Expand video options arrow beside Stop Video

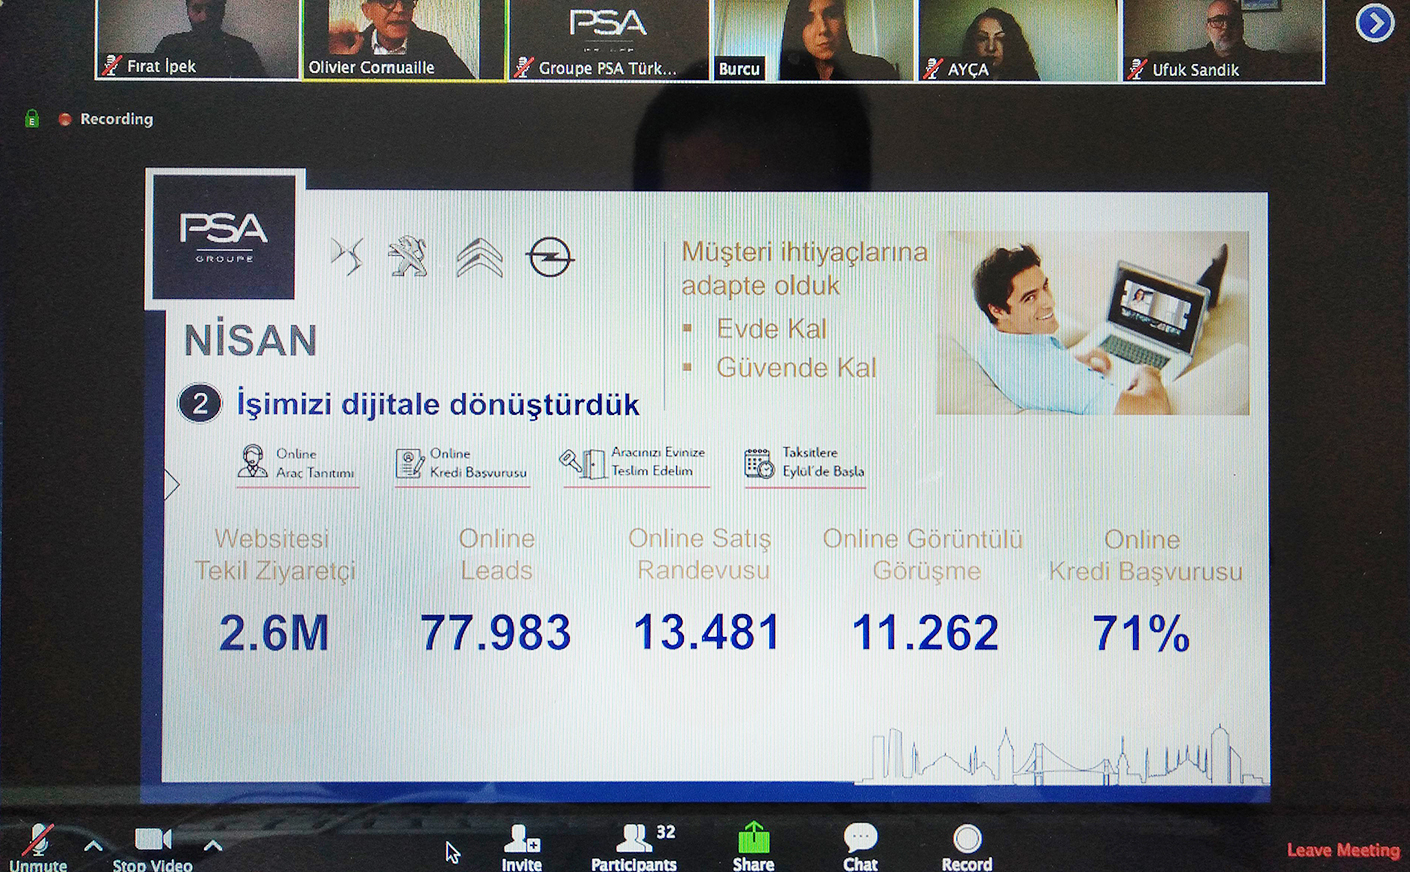pos(212,846)
